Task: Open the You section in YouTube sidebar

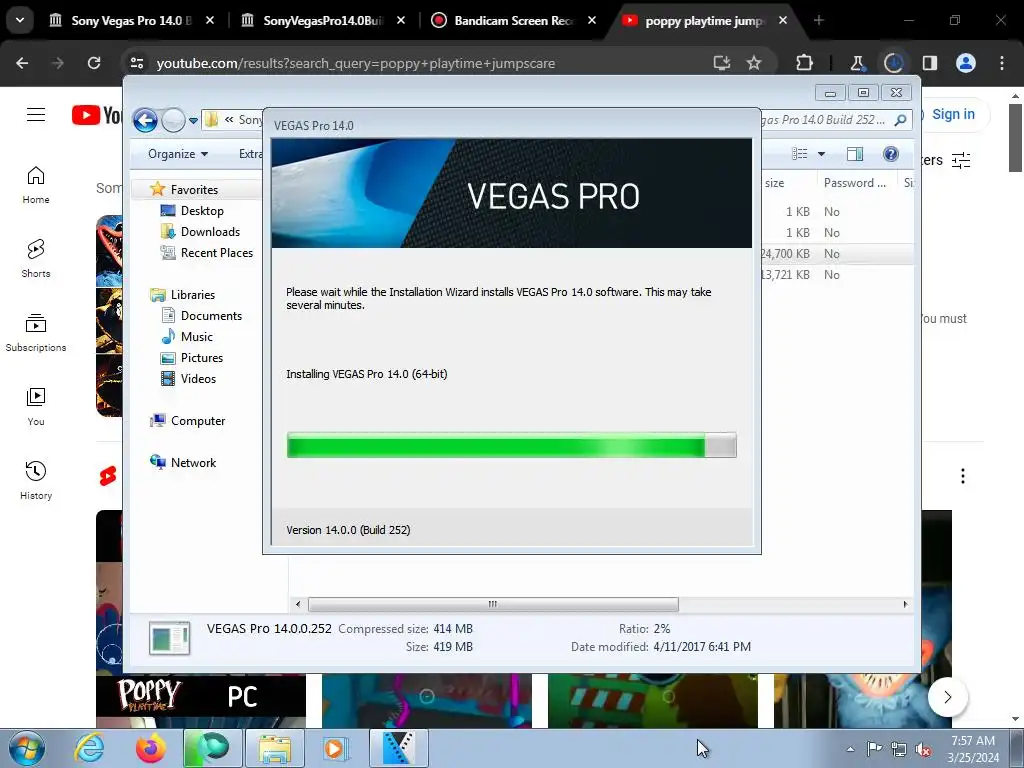Action: (x=36, y=406)
